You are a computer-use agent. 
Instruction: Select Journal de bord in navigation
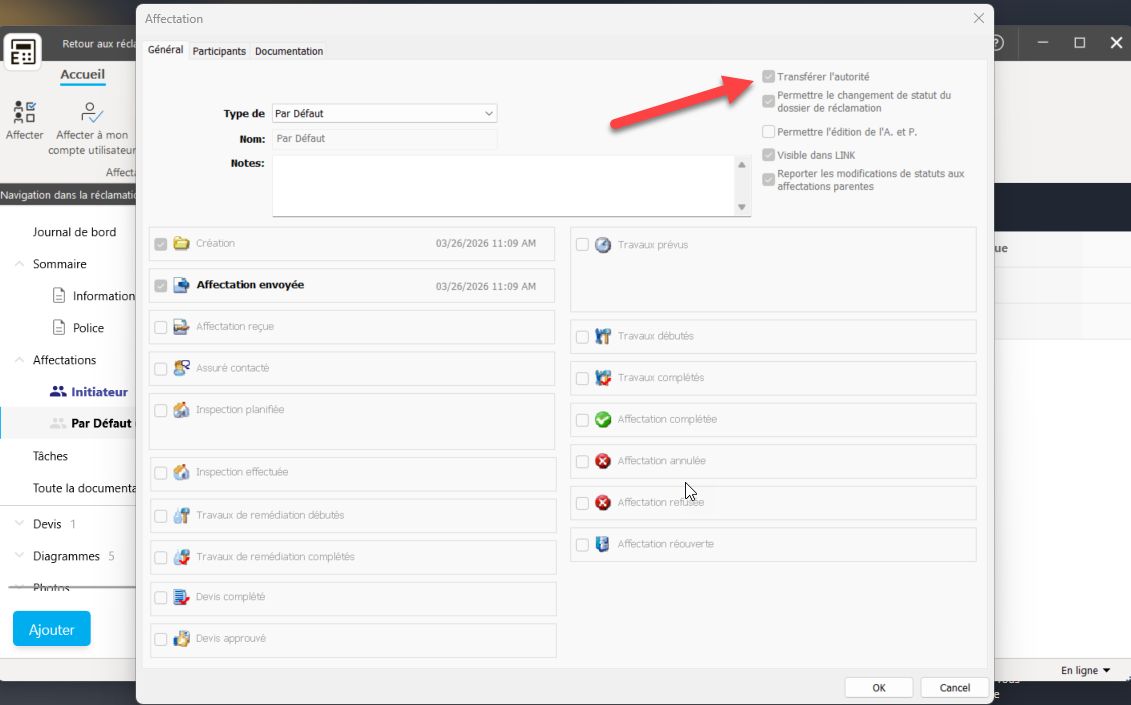[74, 232]
